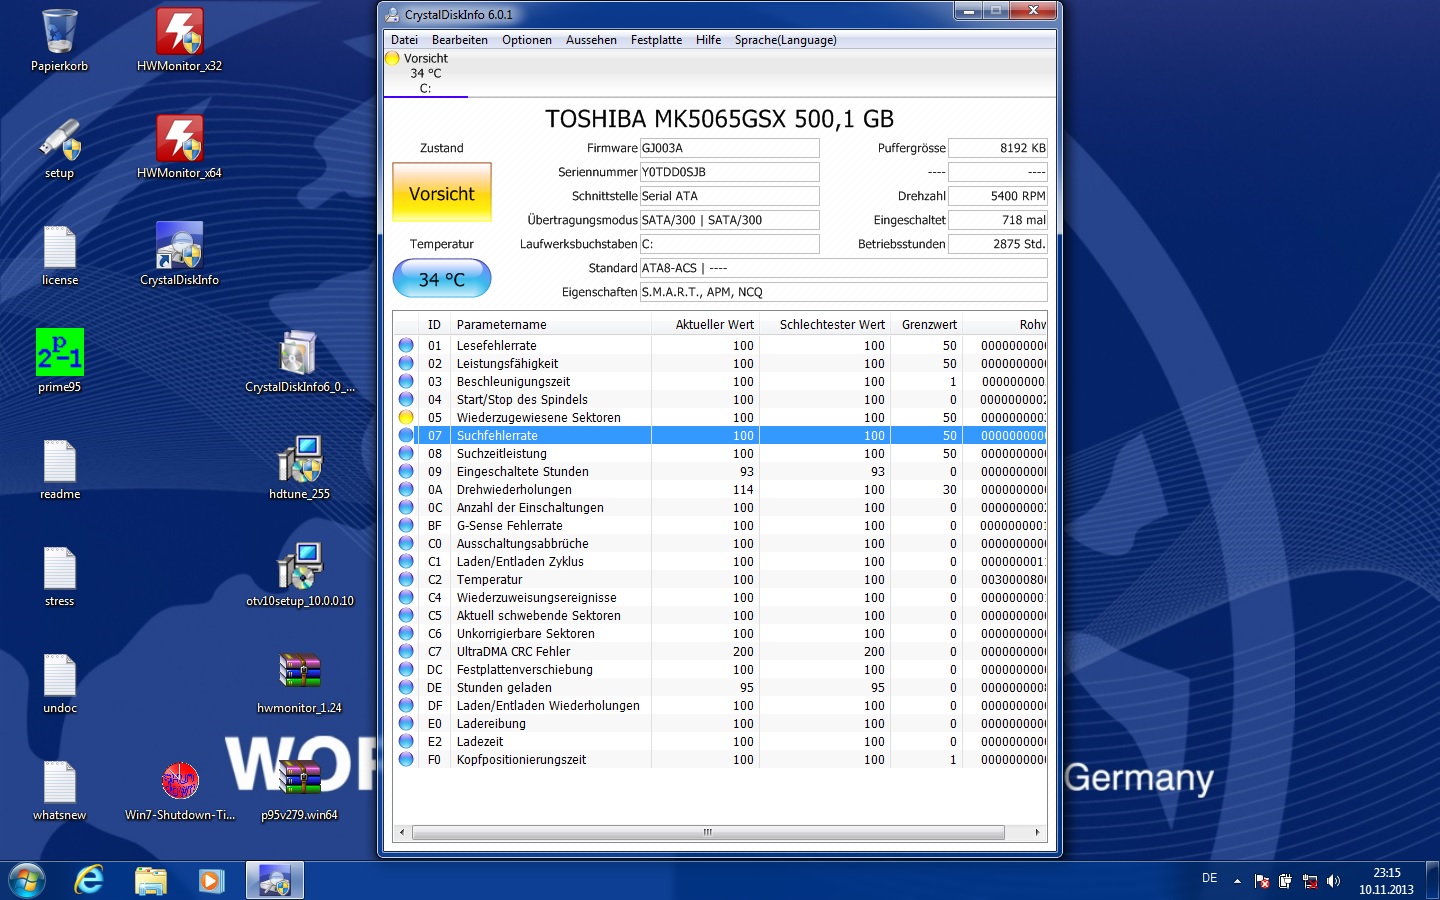Click the yellow Vorsicht drive indicator for C:
Screen dimensions: 1440x900
pyautogui.click(x=426, y=73)
